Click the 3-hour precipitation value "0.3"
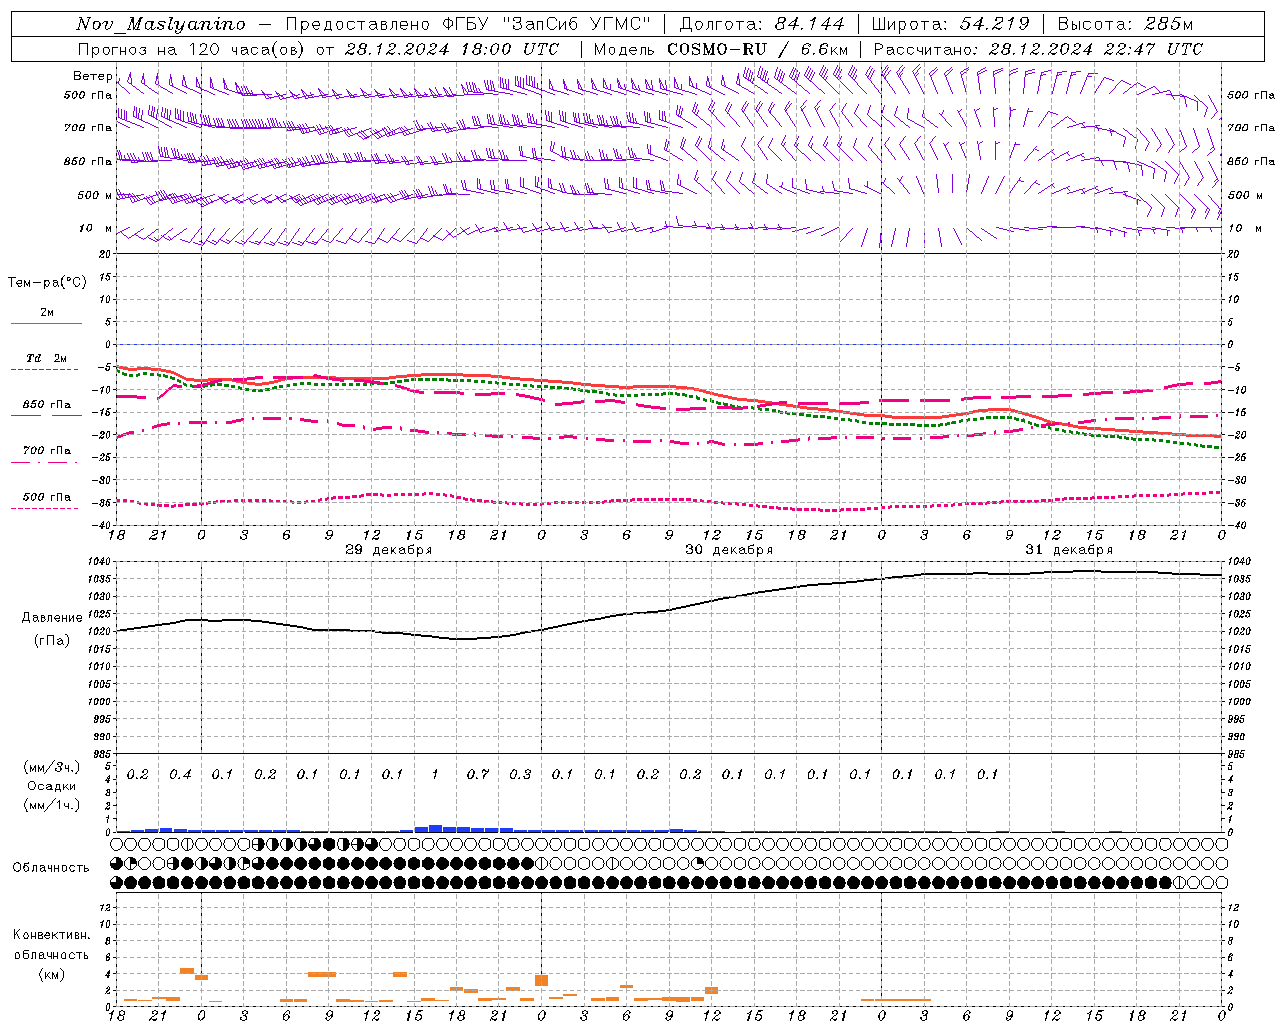This screenshot has width=1280, height=1024. coord(520,775)
